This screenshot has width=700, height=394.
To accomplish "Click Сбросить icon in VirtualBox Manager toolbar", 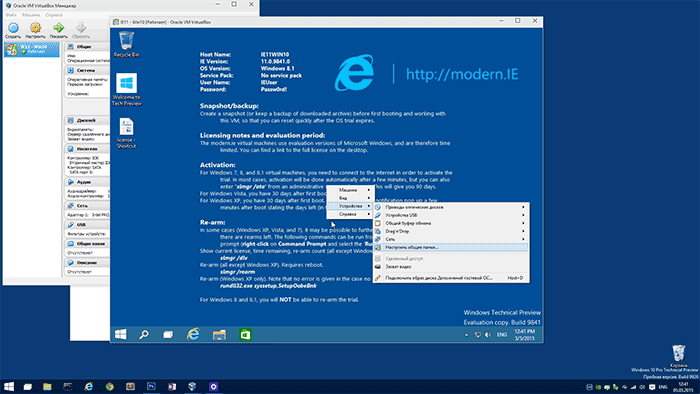I will click(81, 30).
